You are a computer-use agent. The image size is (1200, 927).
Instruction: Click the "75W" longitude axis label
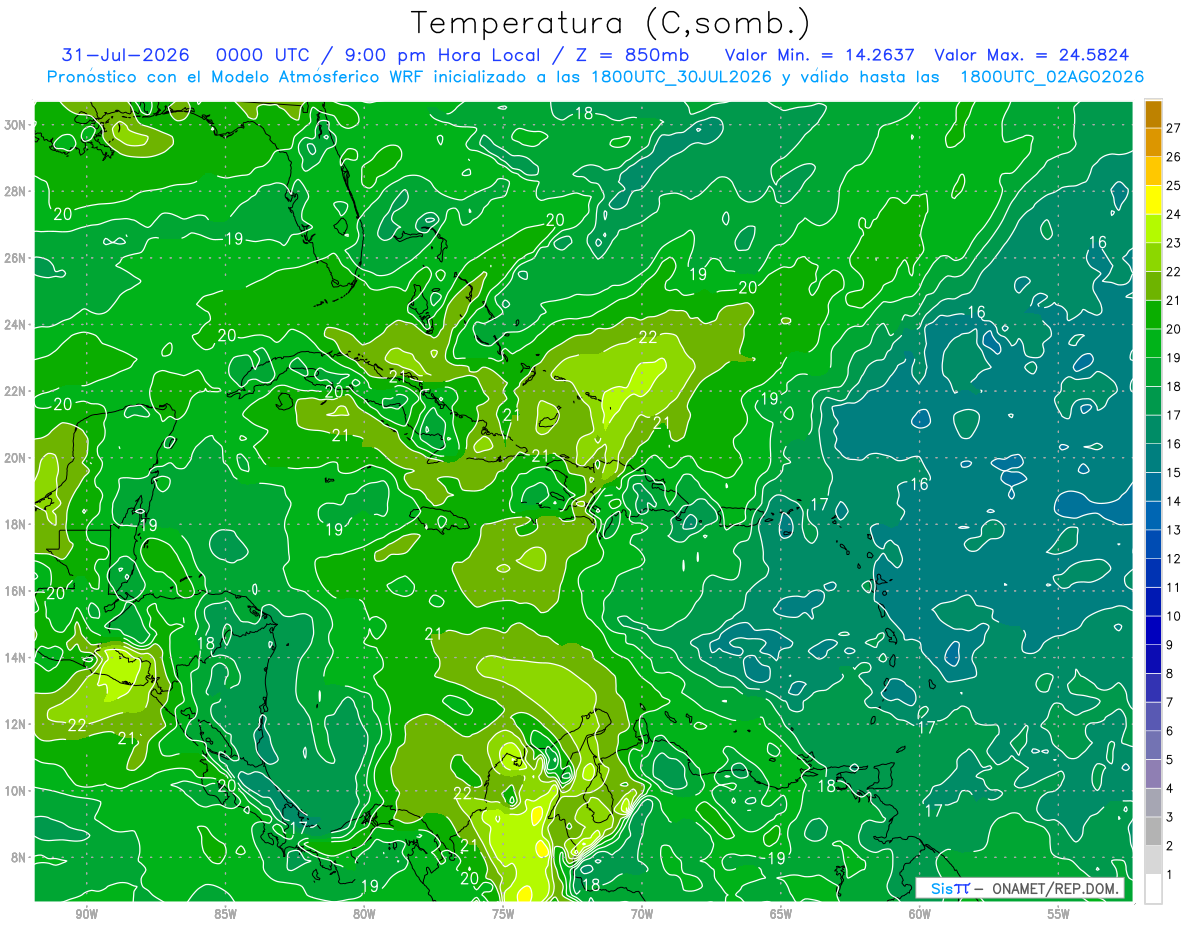coord(503,914)
